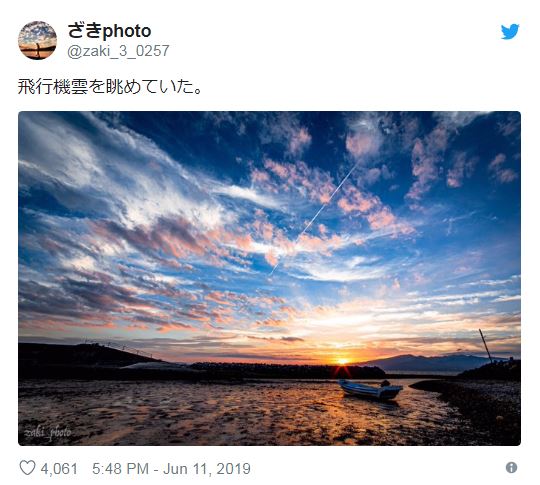Open the 5:48 PM - Jun 11, 2019 timestamp

tap(171, 468)
